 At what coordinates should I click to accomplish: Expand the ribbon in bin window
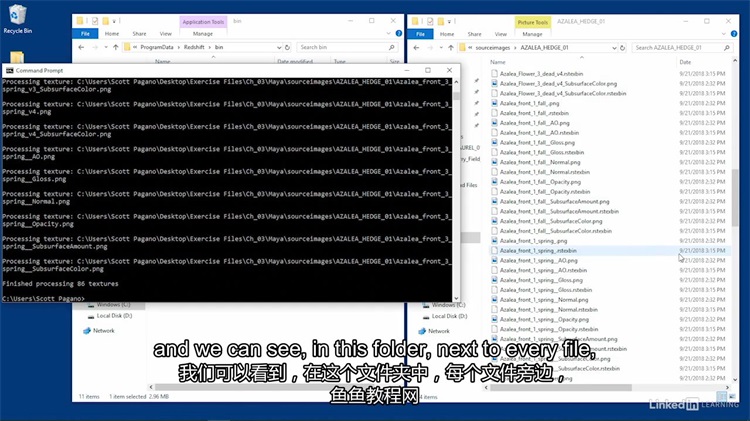pyautogui.click(x=388, y=33)
